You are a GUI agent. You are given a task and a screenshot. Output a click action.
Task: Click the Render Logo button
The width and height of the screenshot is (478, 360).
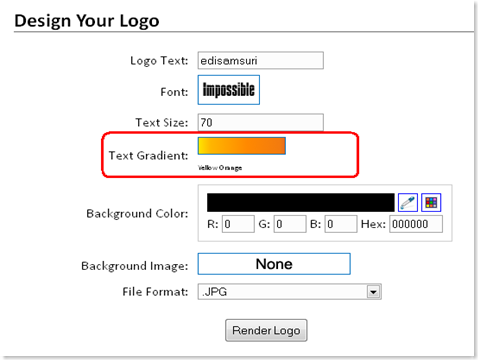click(266, 330)
